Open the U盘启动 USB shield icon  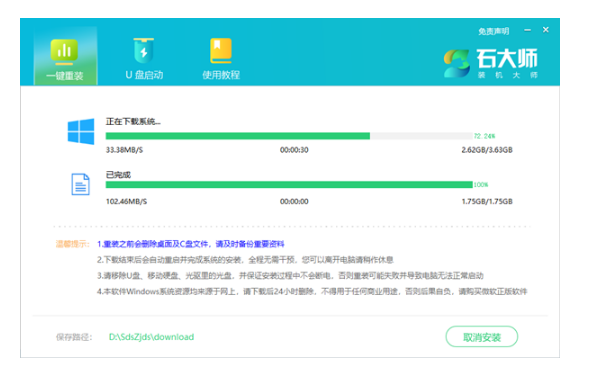point(144,50)
